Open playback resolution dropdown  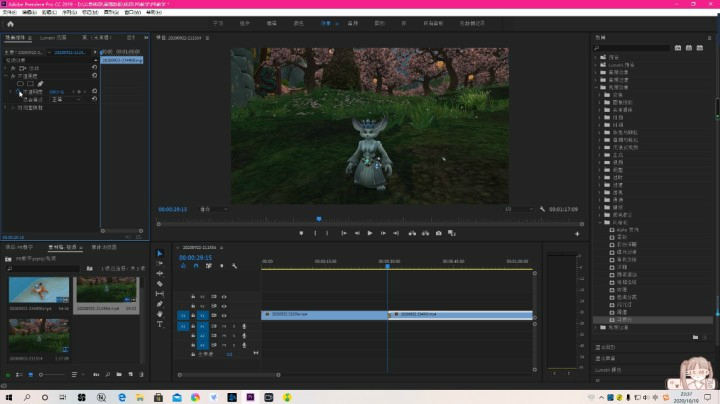click(x=519, y=209)
